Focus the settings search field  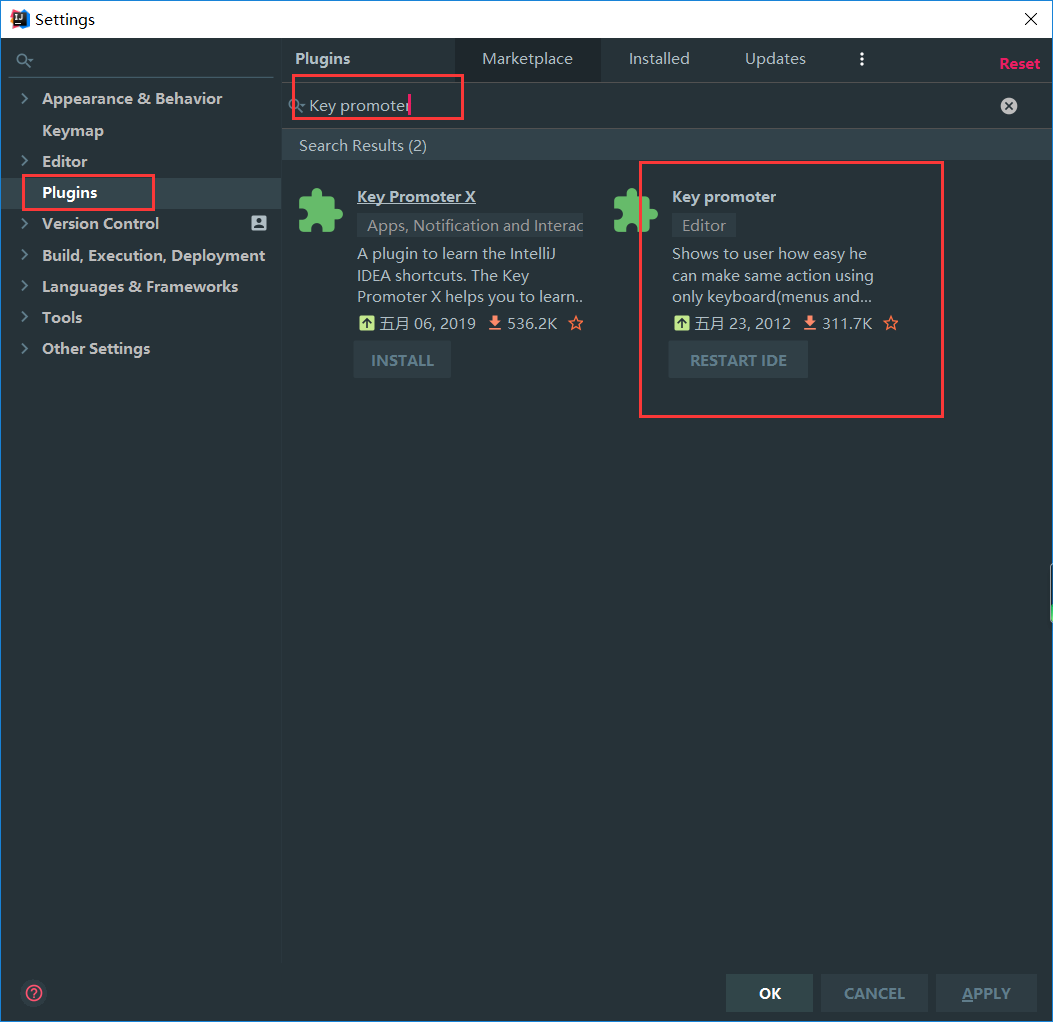coord(141,60)
